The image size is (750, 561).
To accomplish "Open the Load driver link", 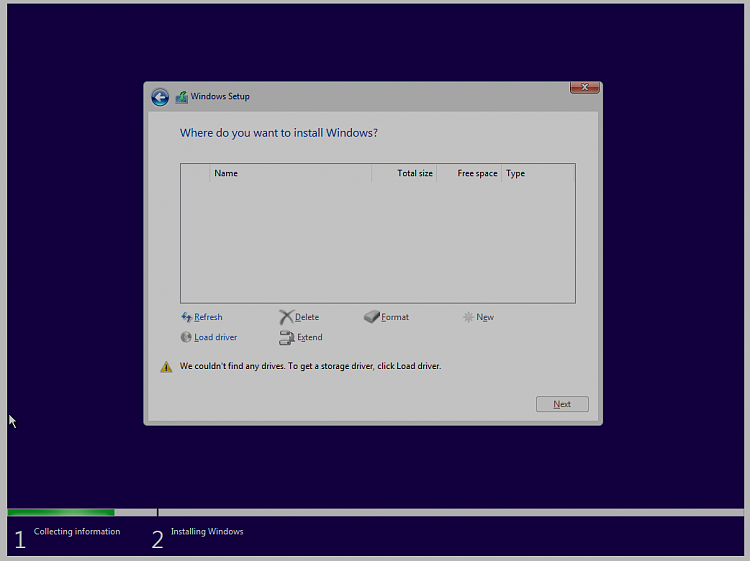I will coord(215,337).
